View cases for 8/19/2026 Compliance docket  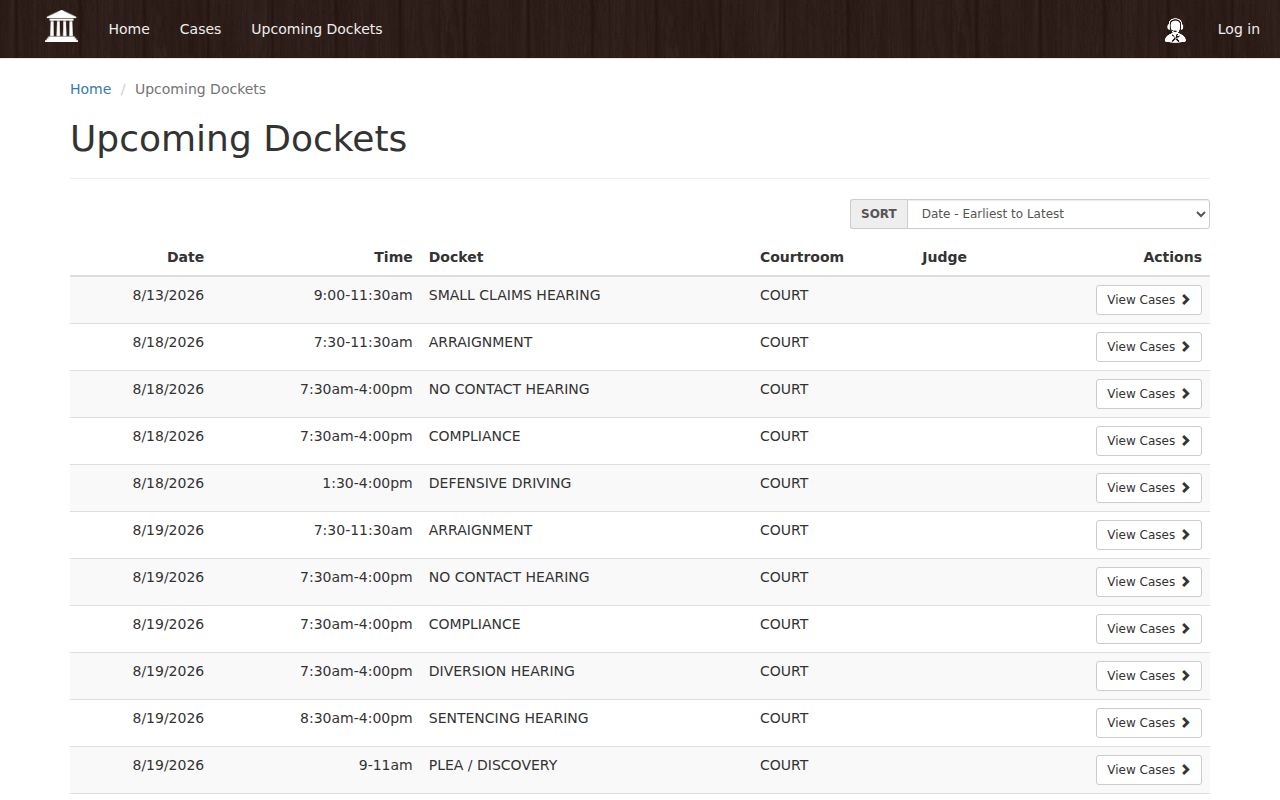pos(1148,629)
